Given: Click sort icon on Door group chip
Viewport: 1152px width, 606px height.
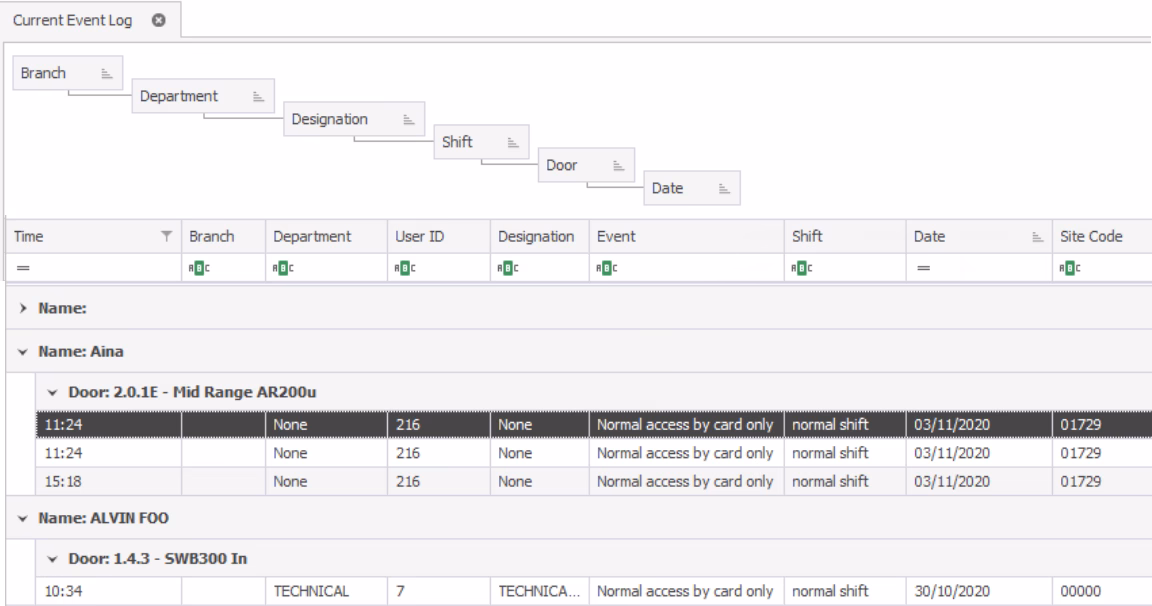Looking at the screenshot, I should pyautogui.click(x=618, y=165).
